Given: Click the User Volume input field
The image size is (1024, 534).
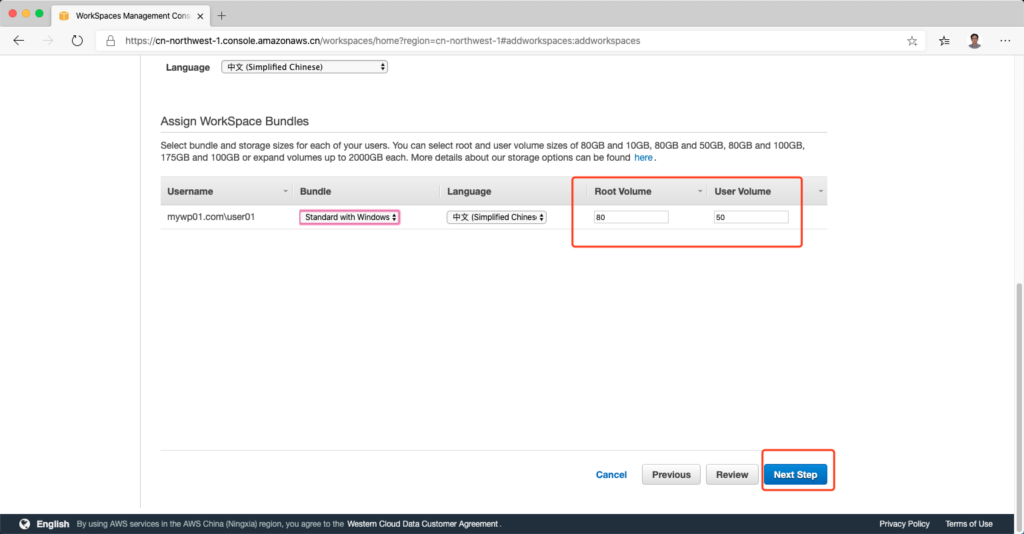Looking at the screenshot, I should 750,217.
